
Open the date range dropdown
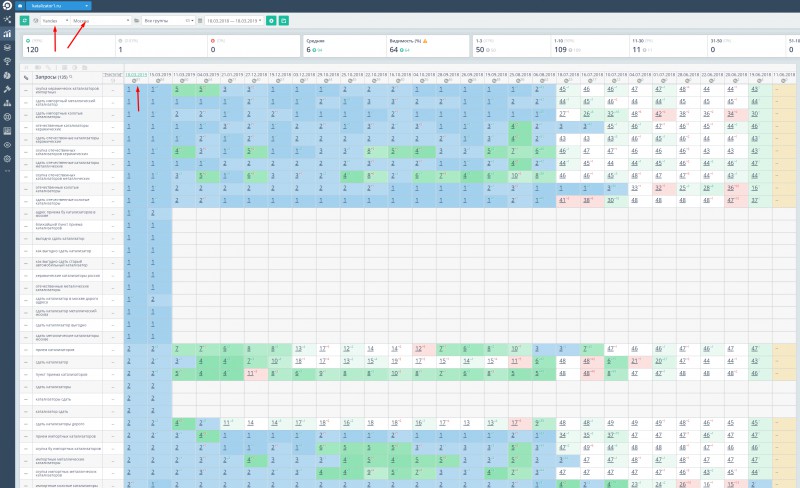tap(235, 20)
